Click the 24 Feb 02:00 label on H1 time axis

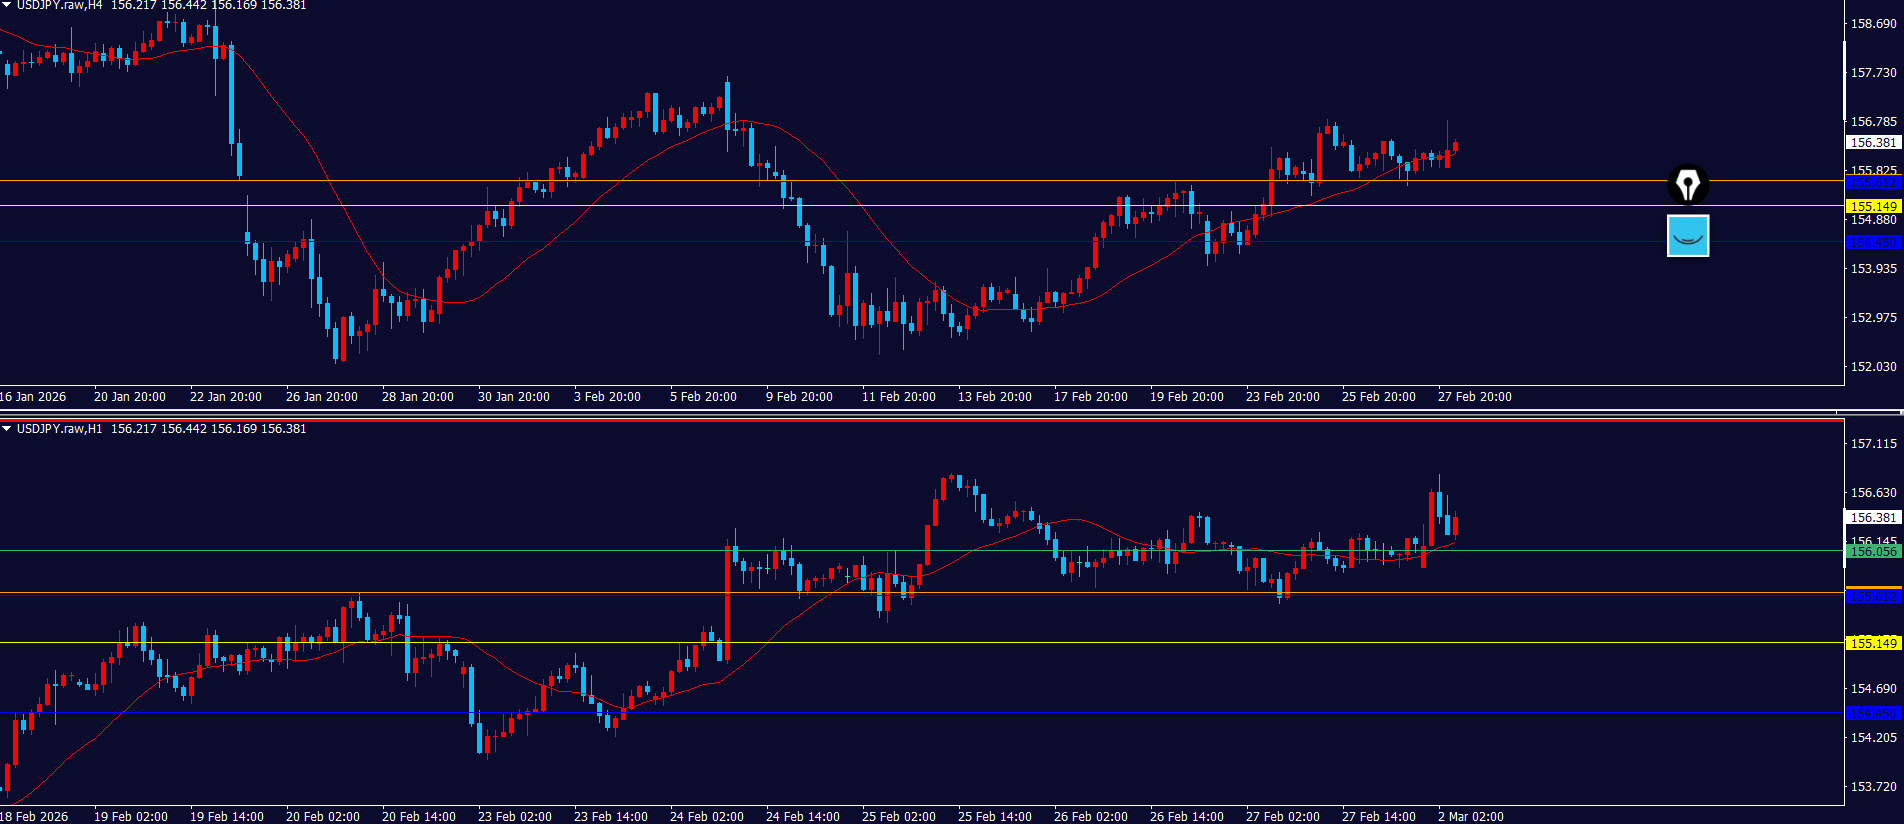pos(706,817)
